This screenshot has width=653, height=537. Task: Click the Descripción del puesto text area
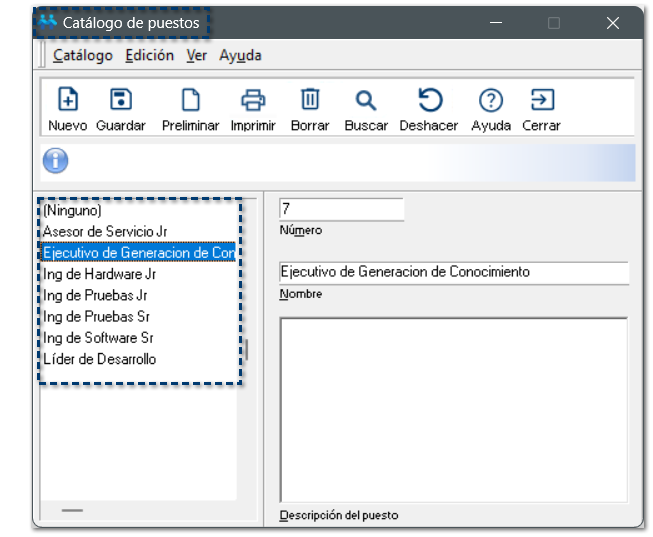coord(453,410)
